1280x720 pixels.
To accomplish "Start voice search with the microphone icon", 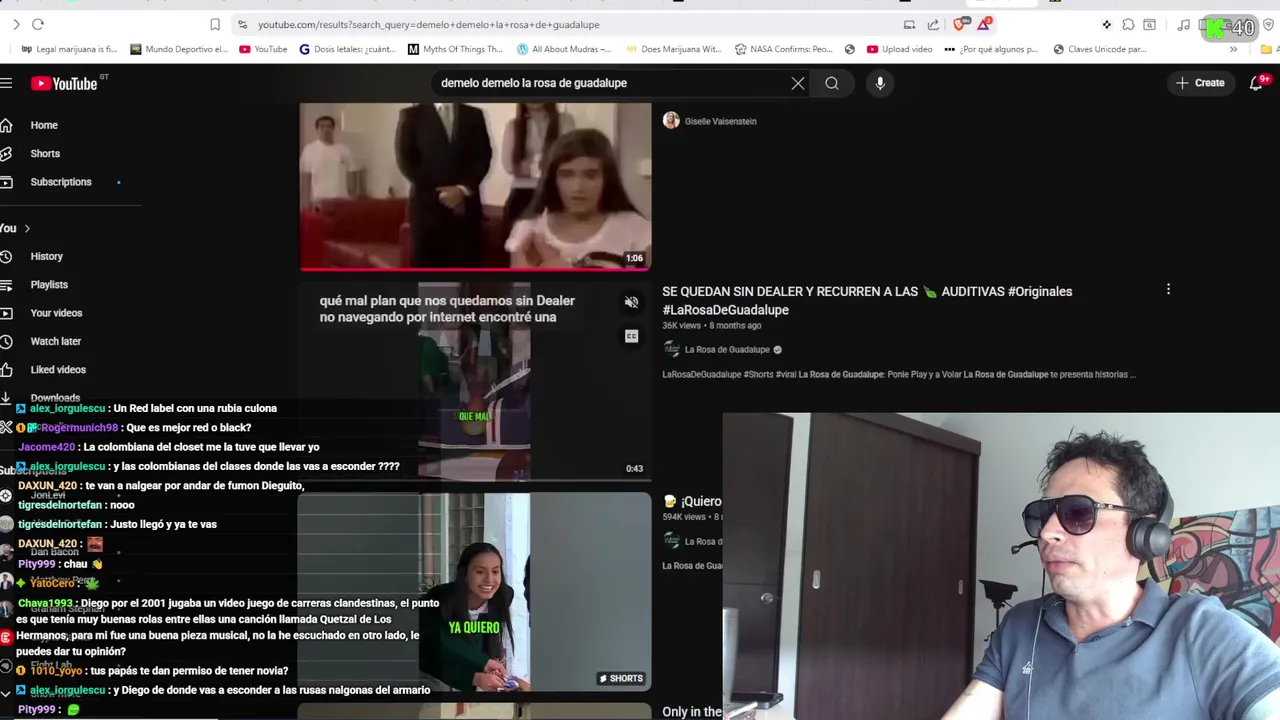I will point(880,83).
